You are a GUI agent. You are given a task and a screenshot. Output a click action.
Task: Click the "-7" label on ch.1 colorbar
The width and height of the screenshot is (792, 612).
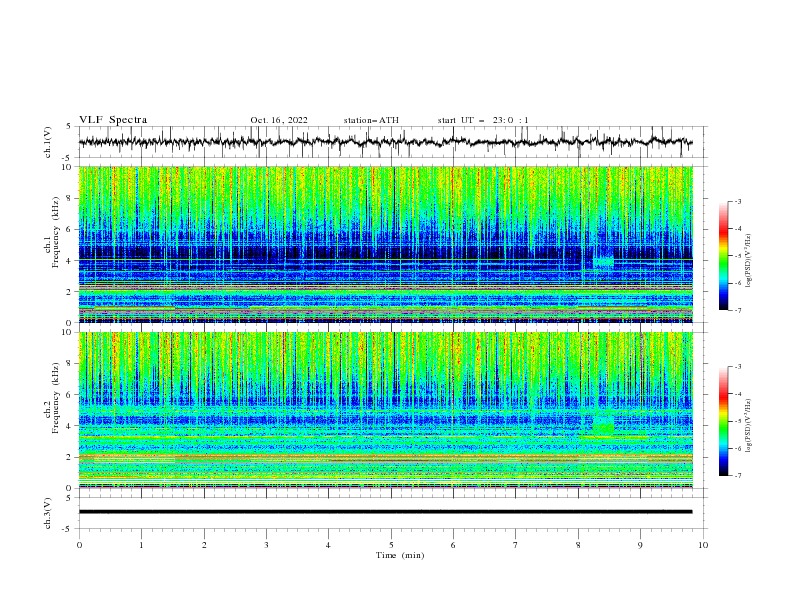tap(738, 310)
